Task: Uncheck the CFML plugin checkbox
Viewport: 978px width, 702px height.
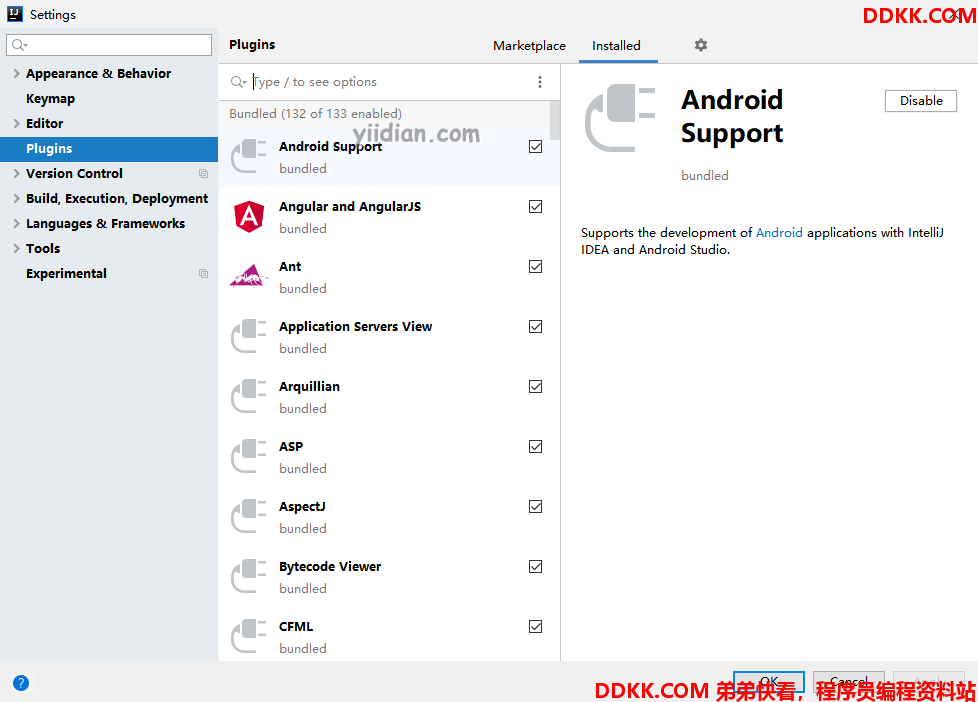Action: [535, 626]
